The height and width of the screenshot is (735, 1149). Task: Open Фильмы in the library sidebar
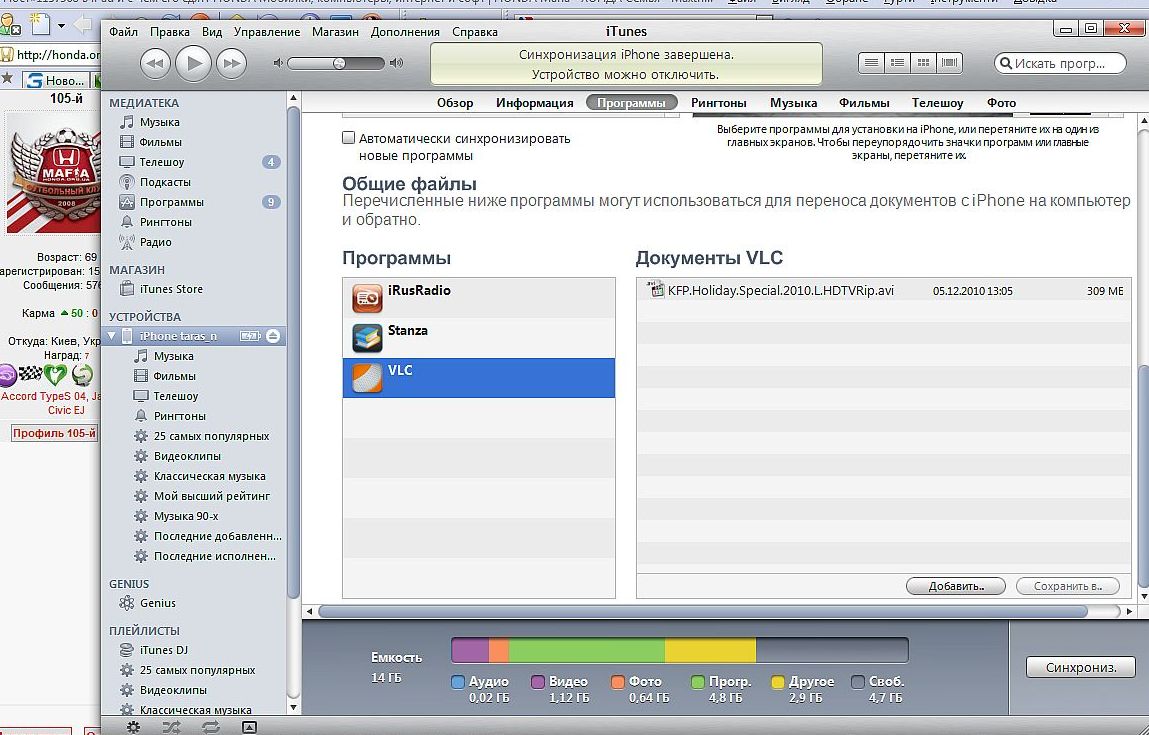(160, 142)
